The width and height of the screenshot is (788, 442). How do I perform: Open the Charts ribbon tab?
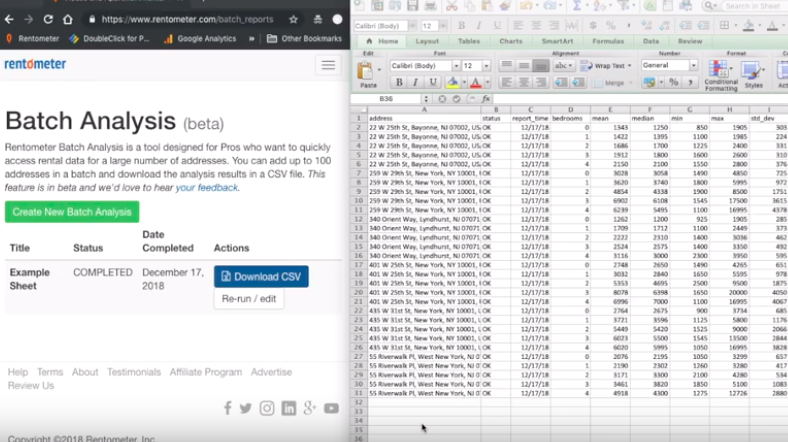[x=510, y=41]
